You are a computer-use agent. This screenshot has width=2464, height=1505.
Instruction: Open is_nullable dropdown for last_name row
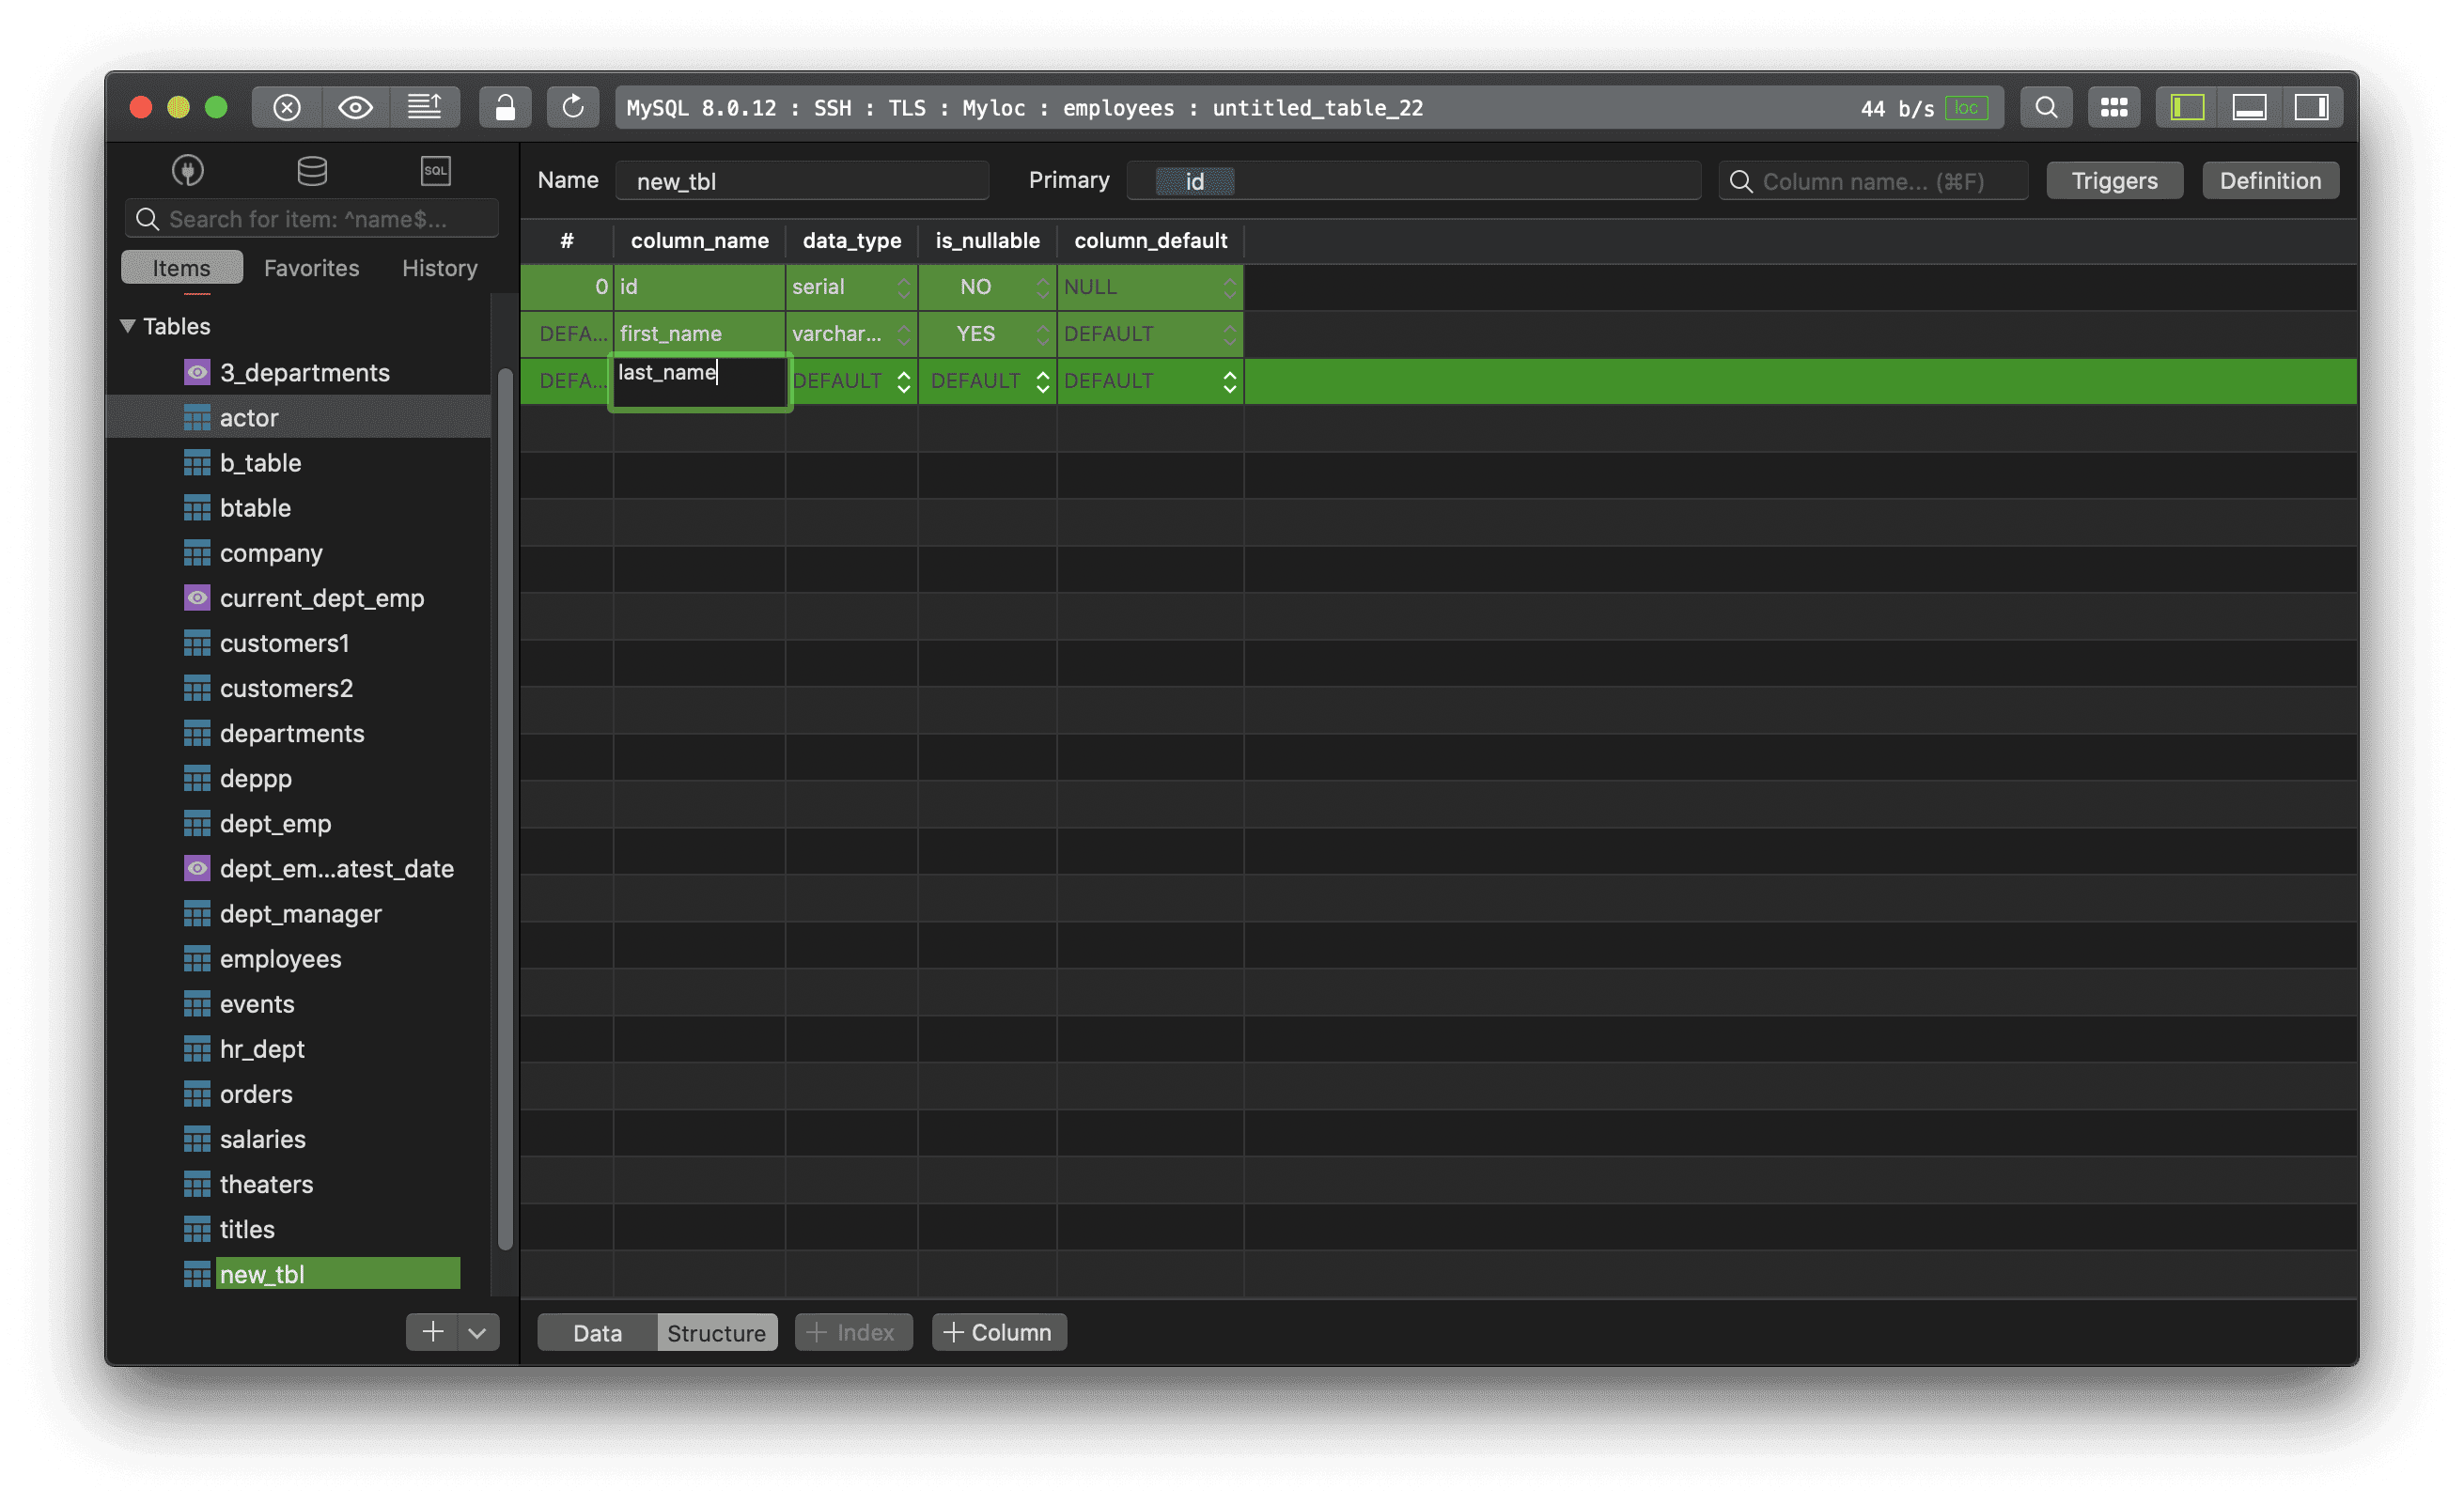(x=1043, y=381)
